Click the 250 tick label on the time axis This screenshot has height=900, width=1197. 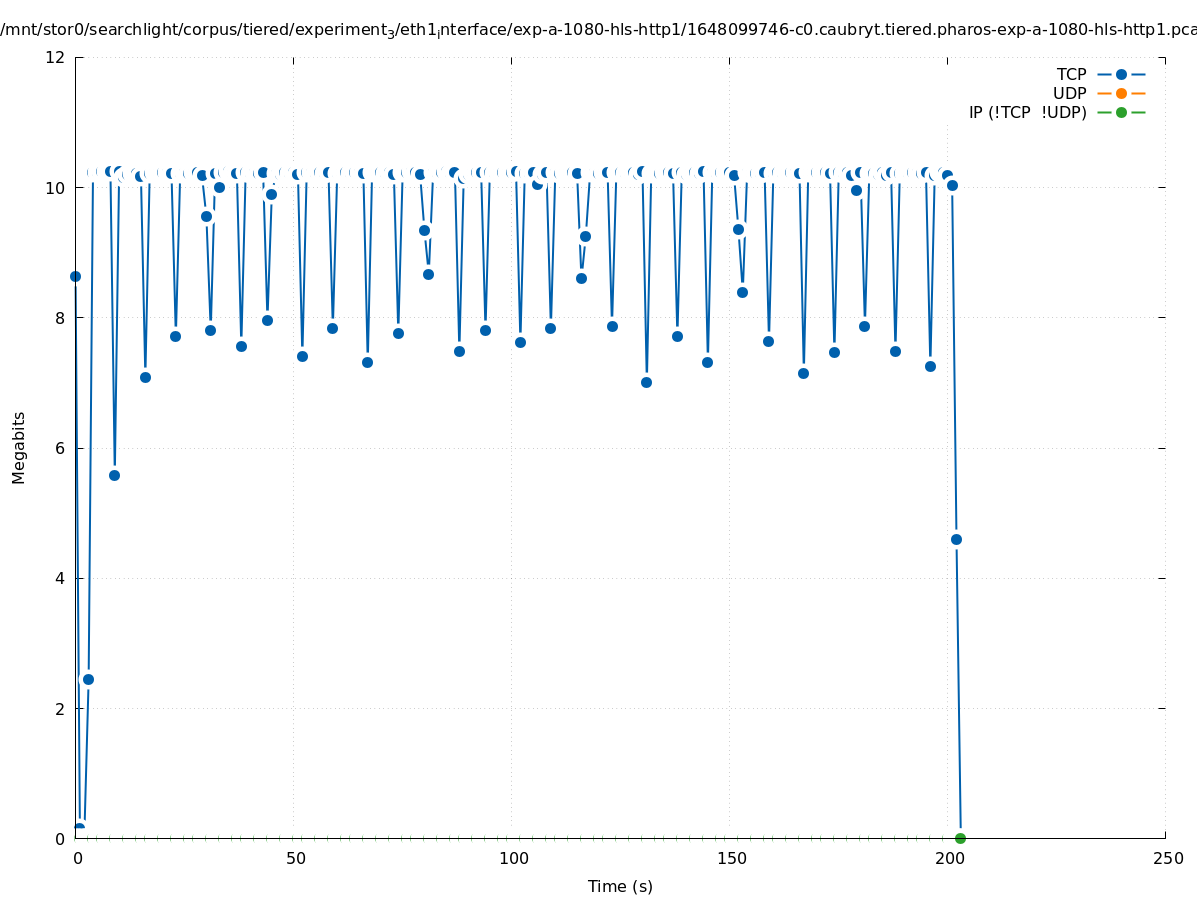pyautogui.click(x=1167, y=859)
